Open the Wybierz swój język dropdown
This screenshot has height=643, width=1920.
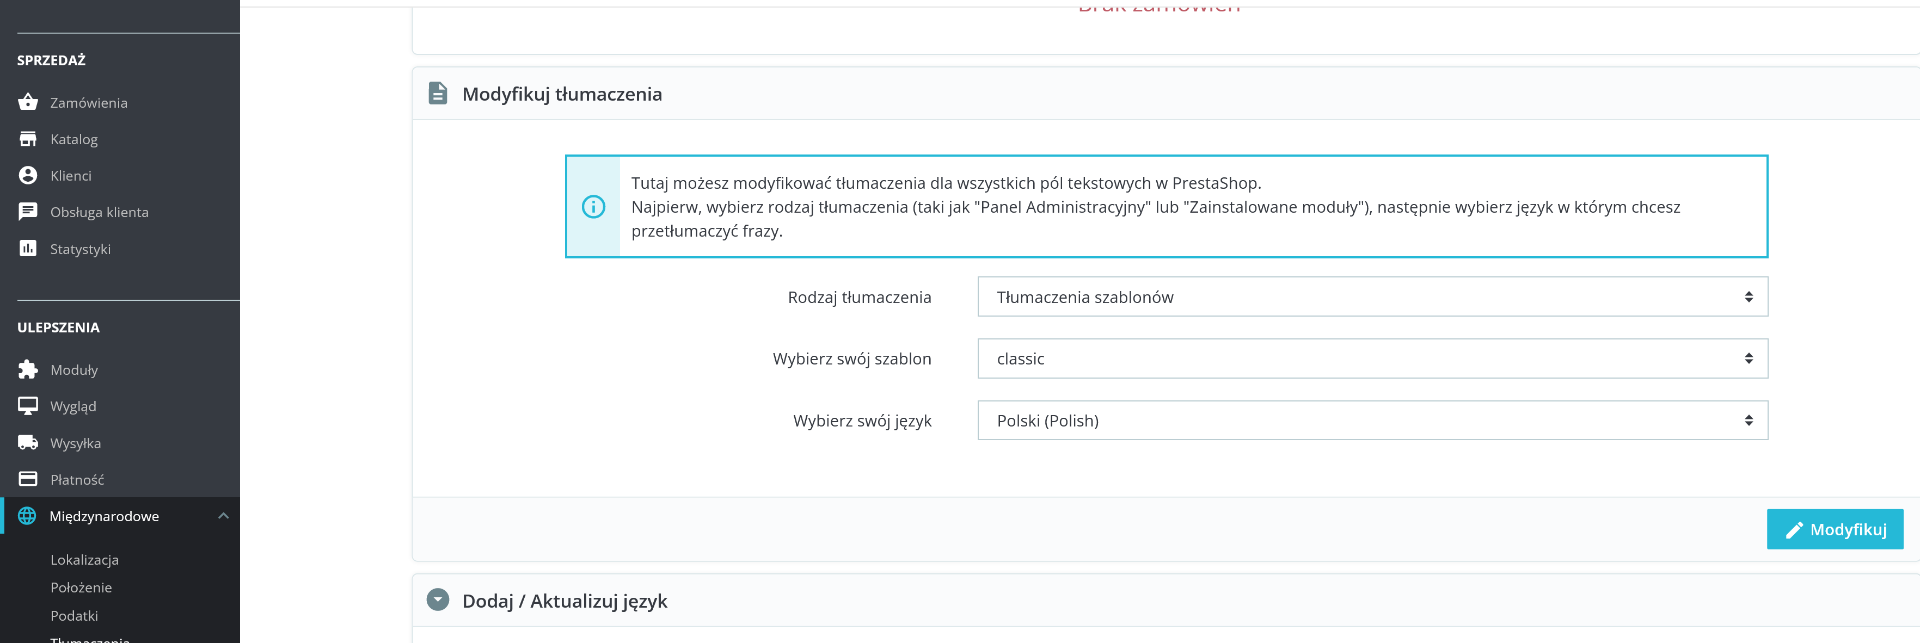[1372, 421]
